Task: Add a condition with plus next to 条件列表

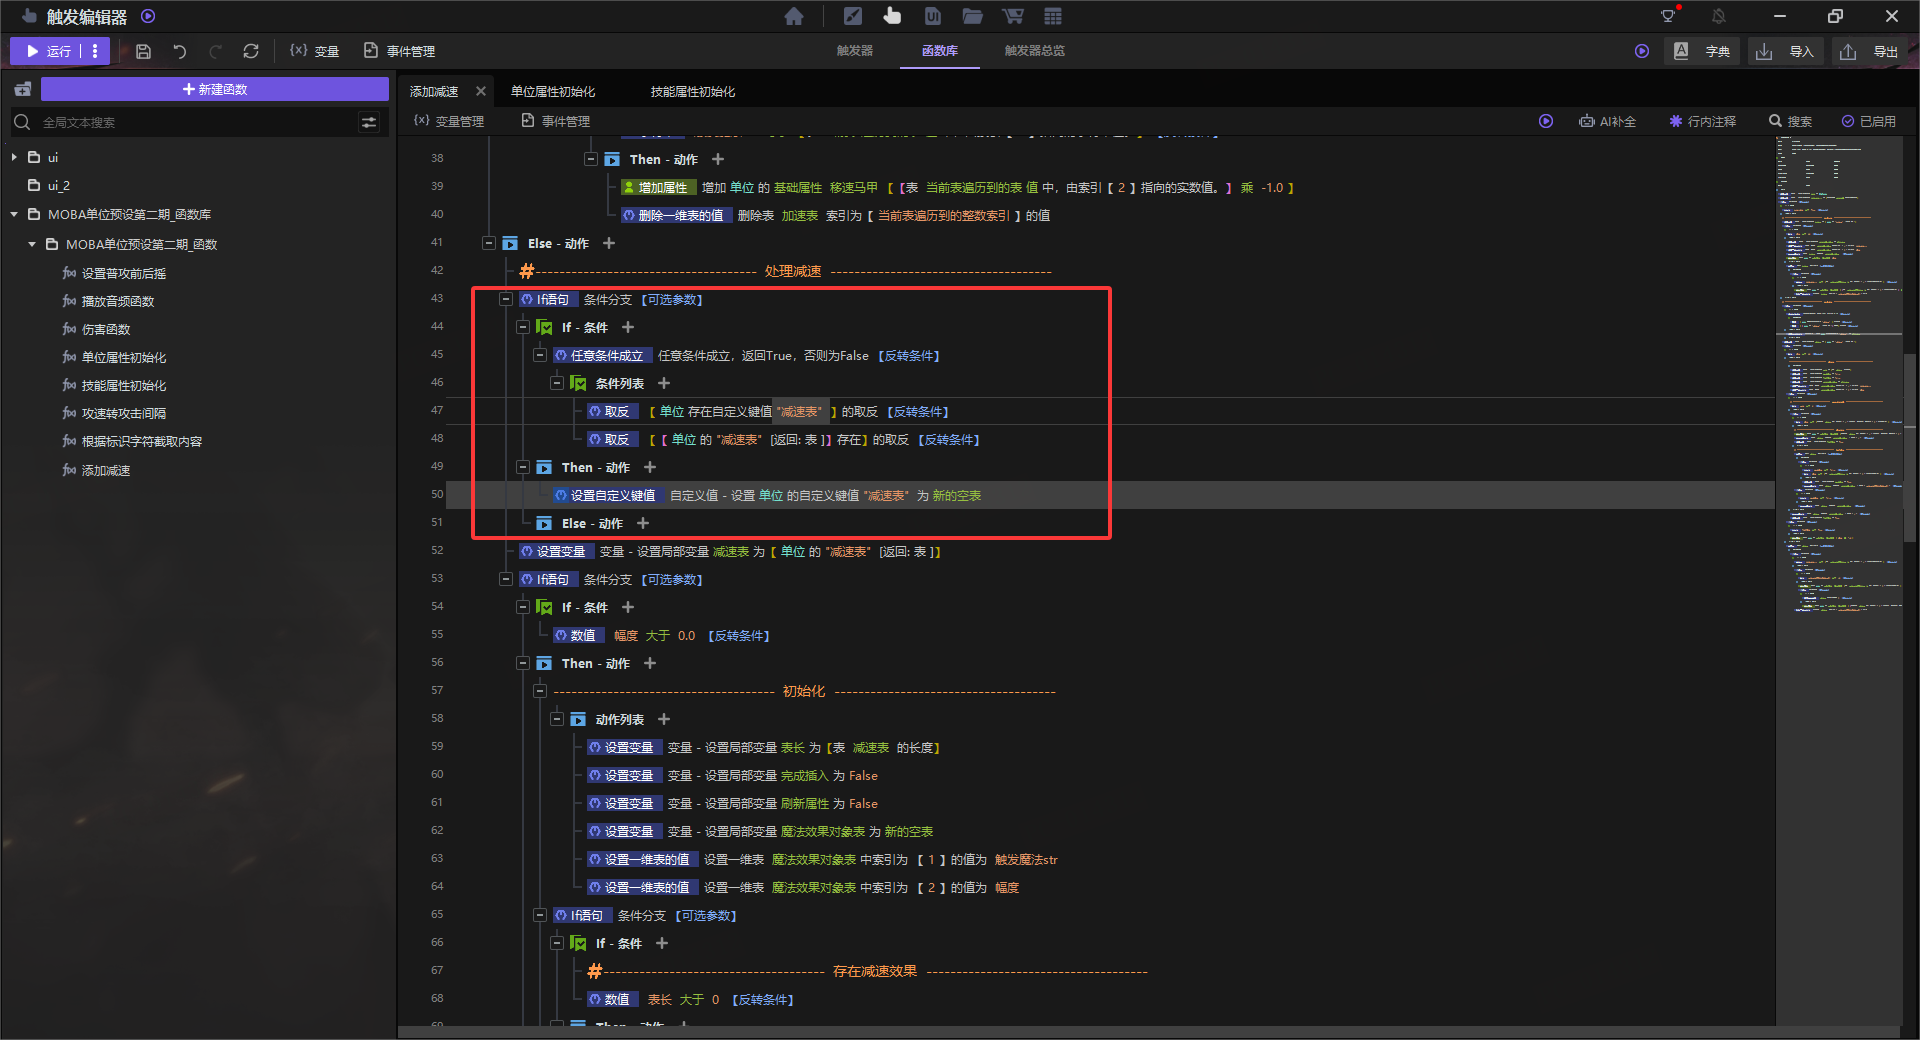Action: pyautogui.click(x=664, y=383)
